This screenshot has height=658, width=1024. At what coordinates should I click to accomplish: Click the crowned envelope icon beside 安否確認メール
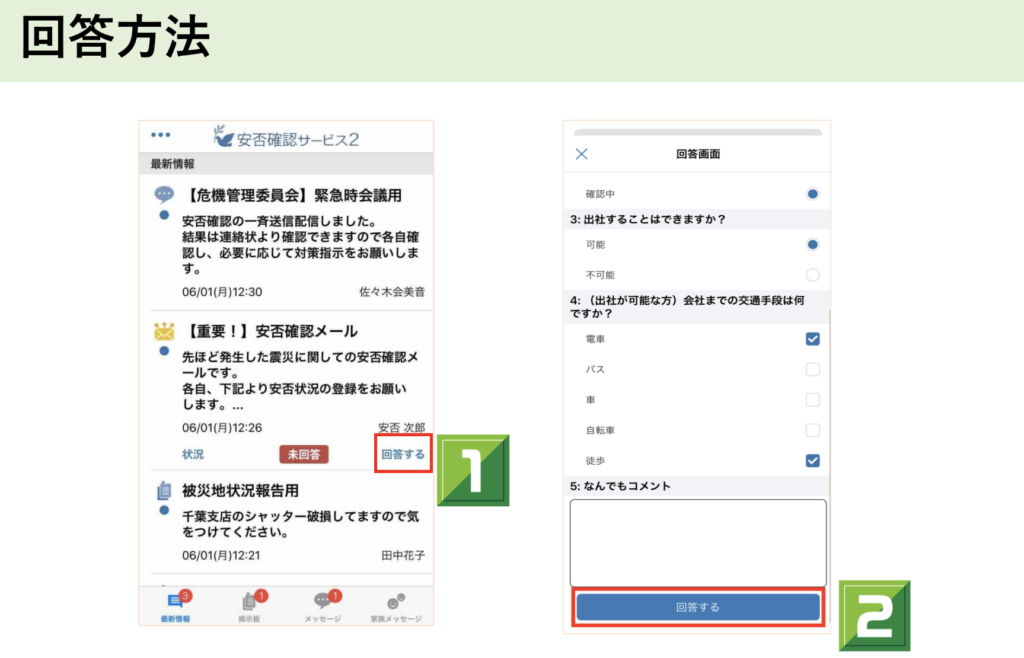164,331
